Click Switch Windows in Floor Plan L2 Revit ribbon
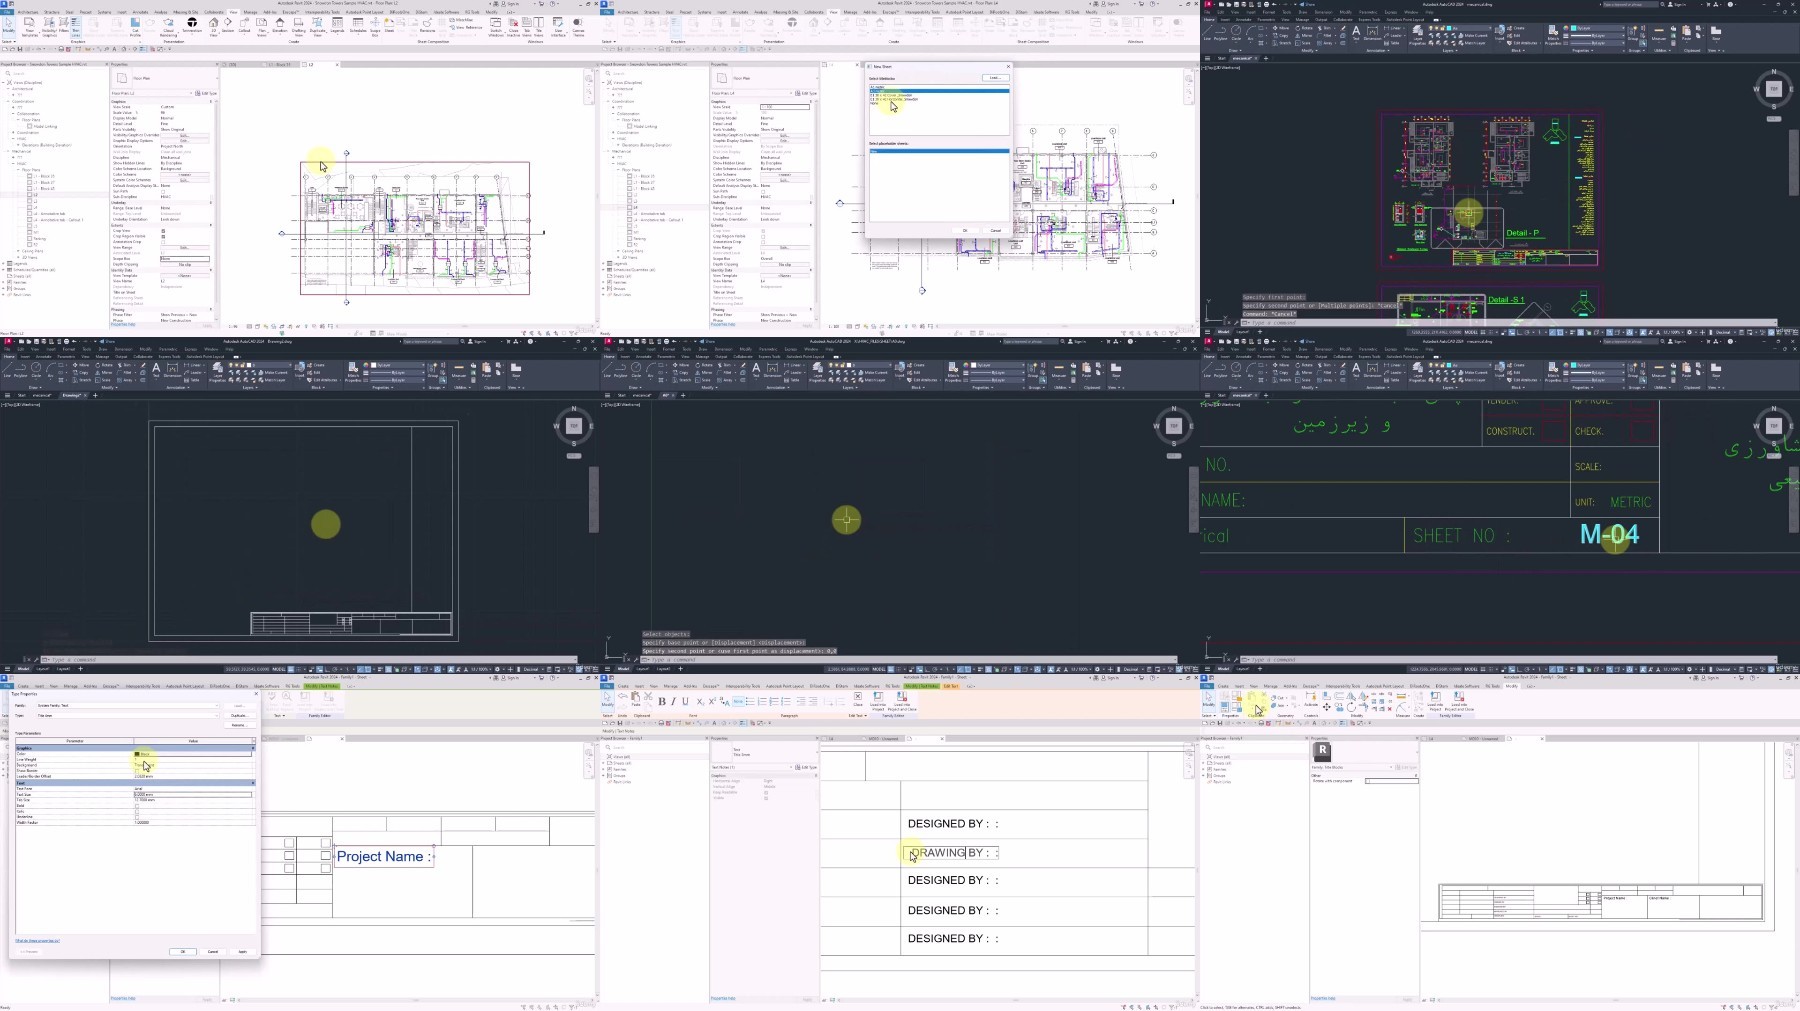Screen dimensions: 1800x1011 coord(496,27)
